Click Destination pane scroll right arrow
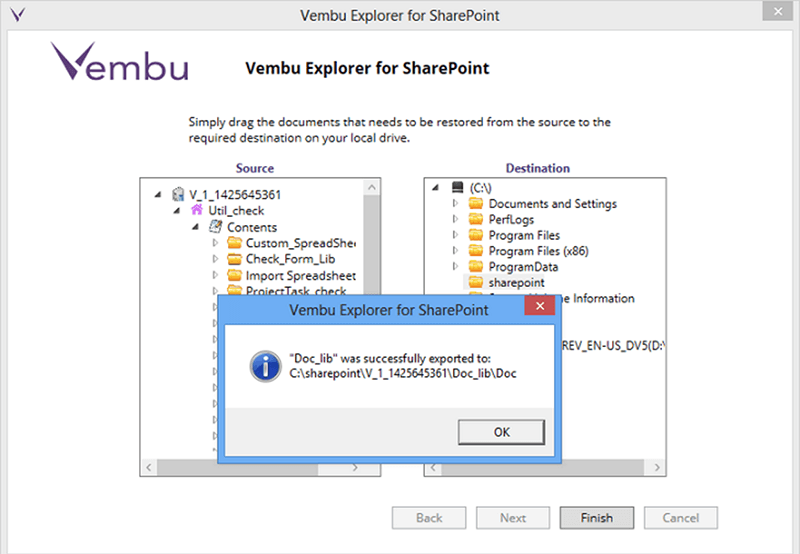Image resolution: width=800 pixels, height=554 pixels. tap(657, 467)
